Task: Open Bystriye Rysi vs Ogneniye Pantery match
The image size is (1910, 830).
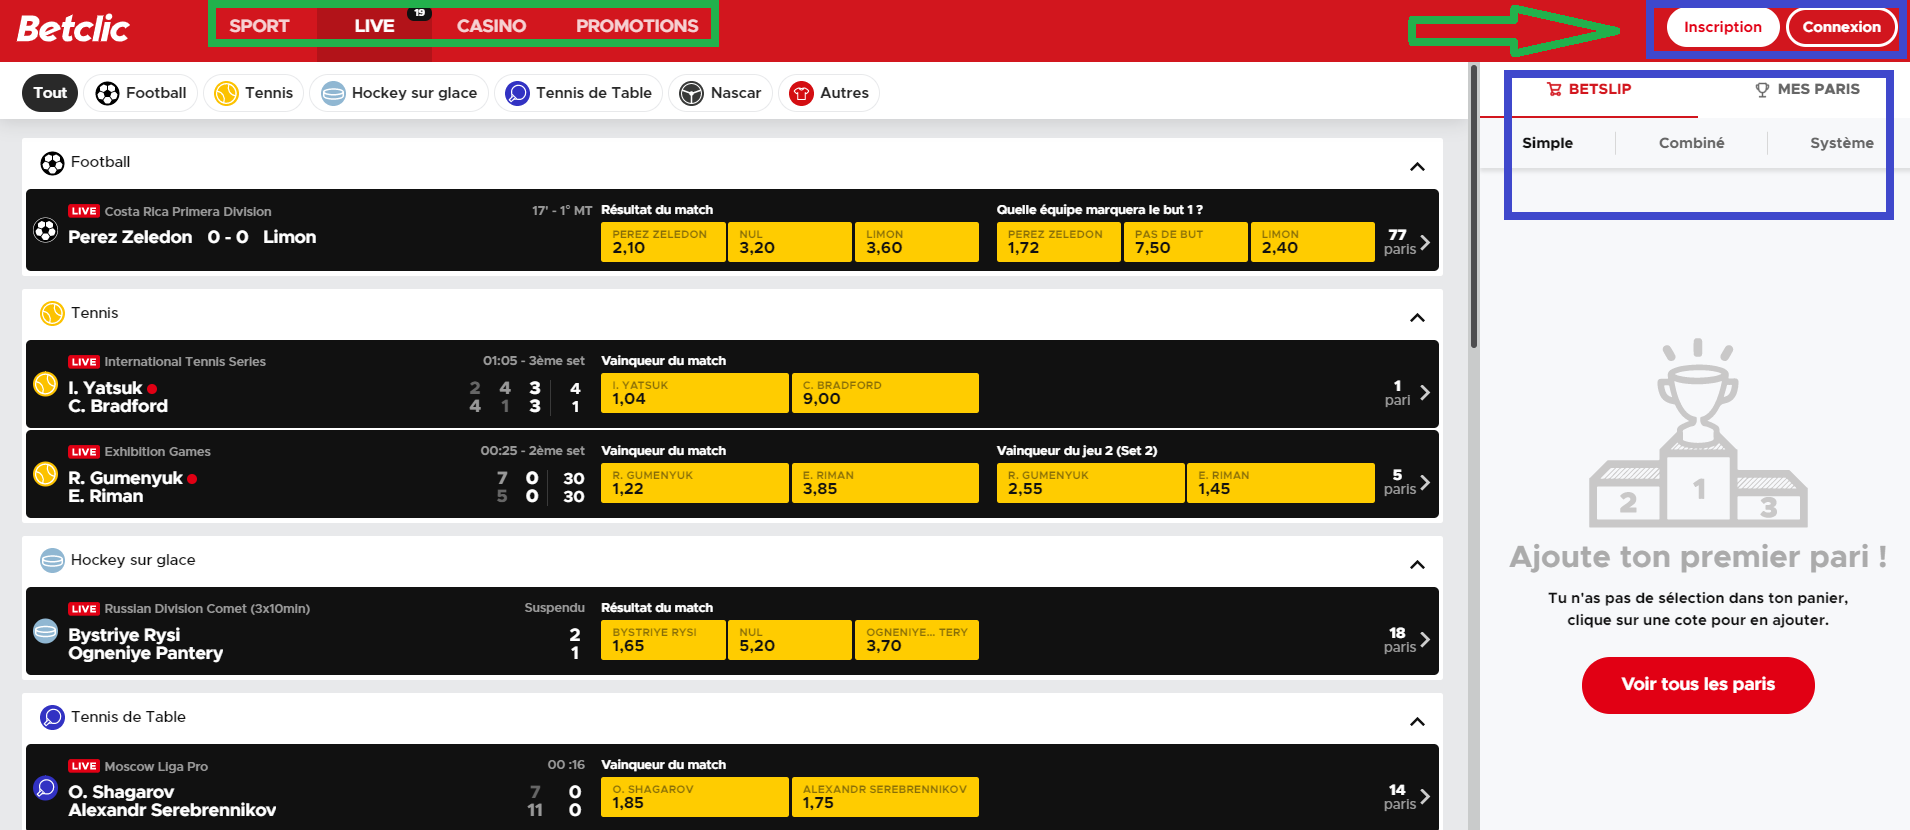Action: click(145, 644)
